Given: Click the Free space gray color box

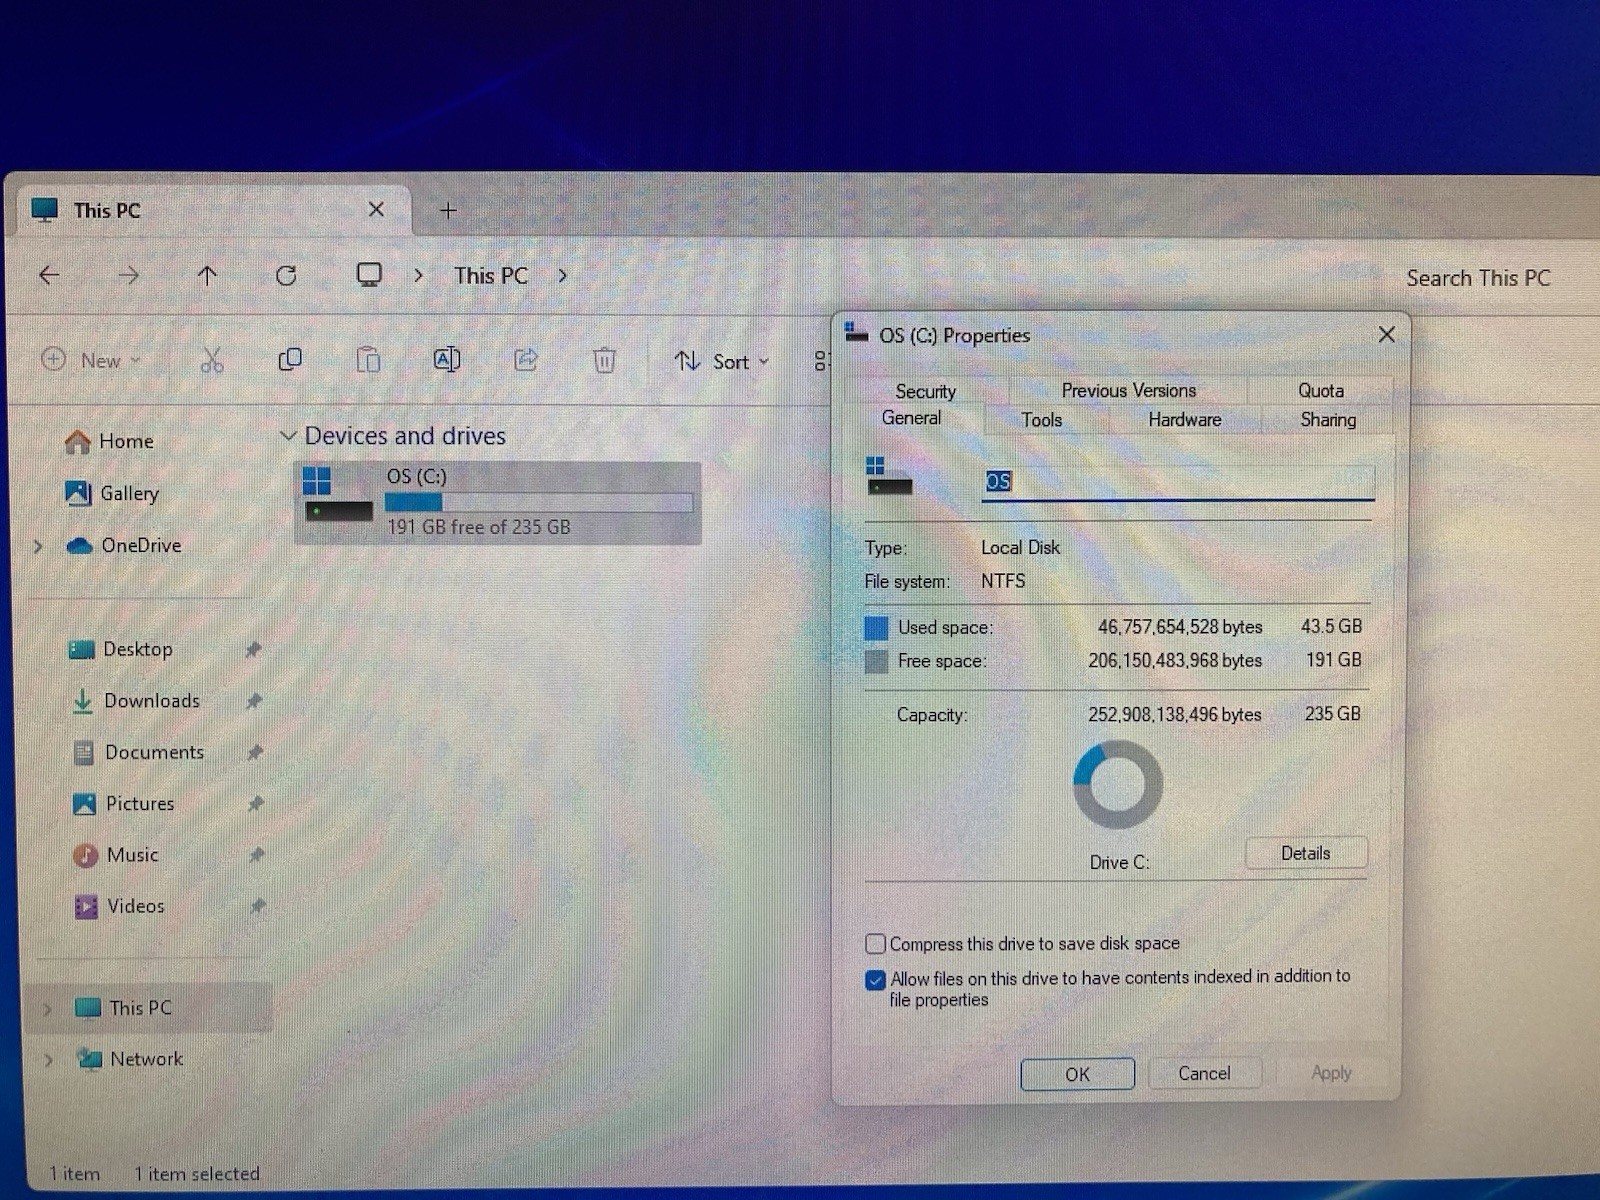Looking at the screenshot, I should 876,661.
